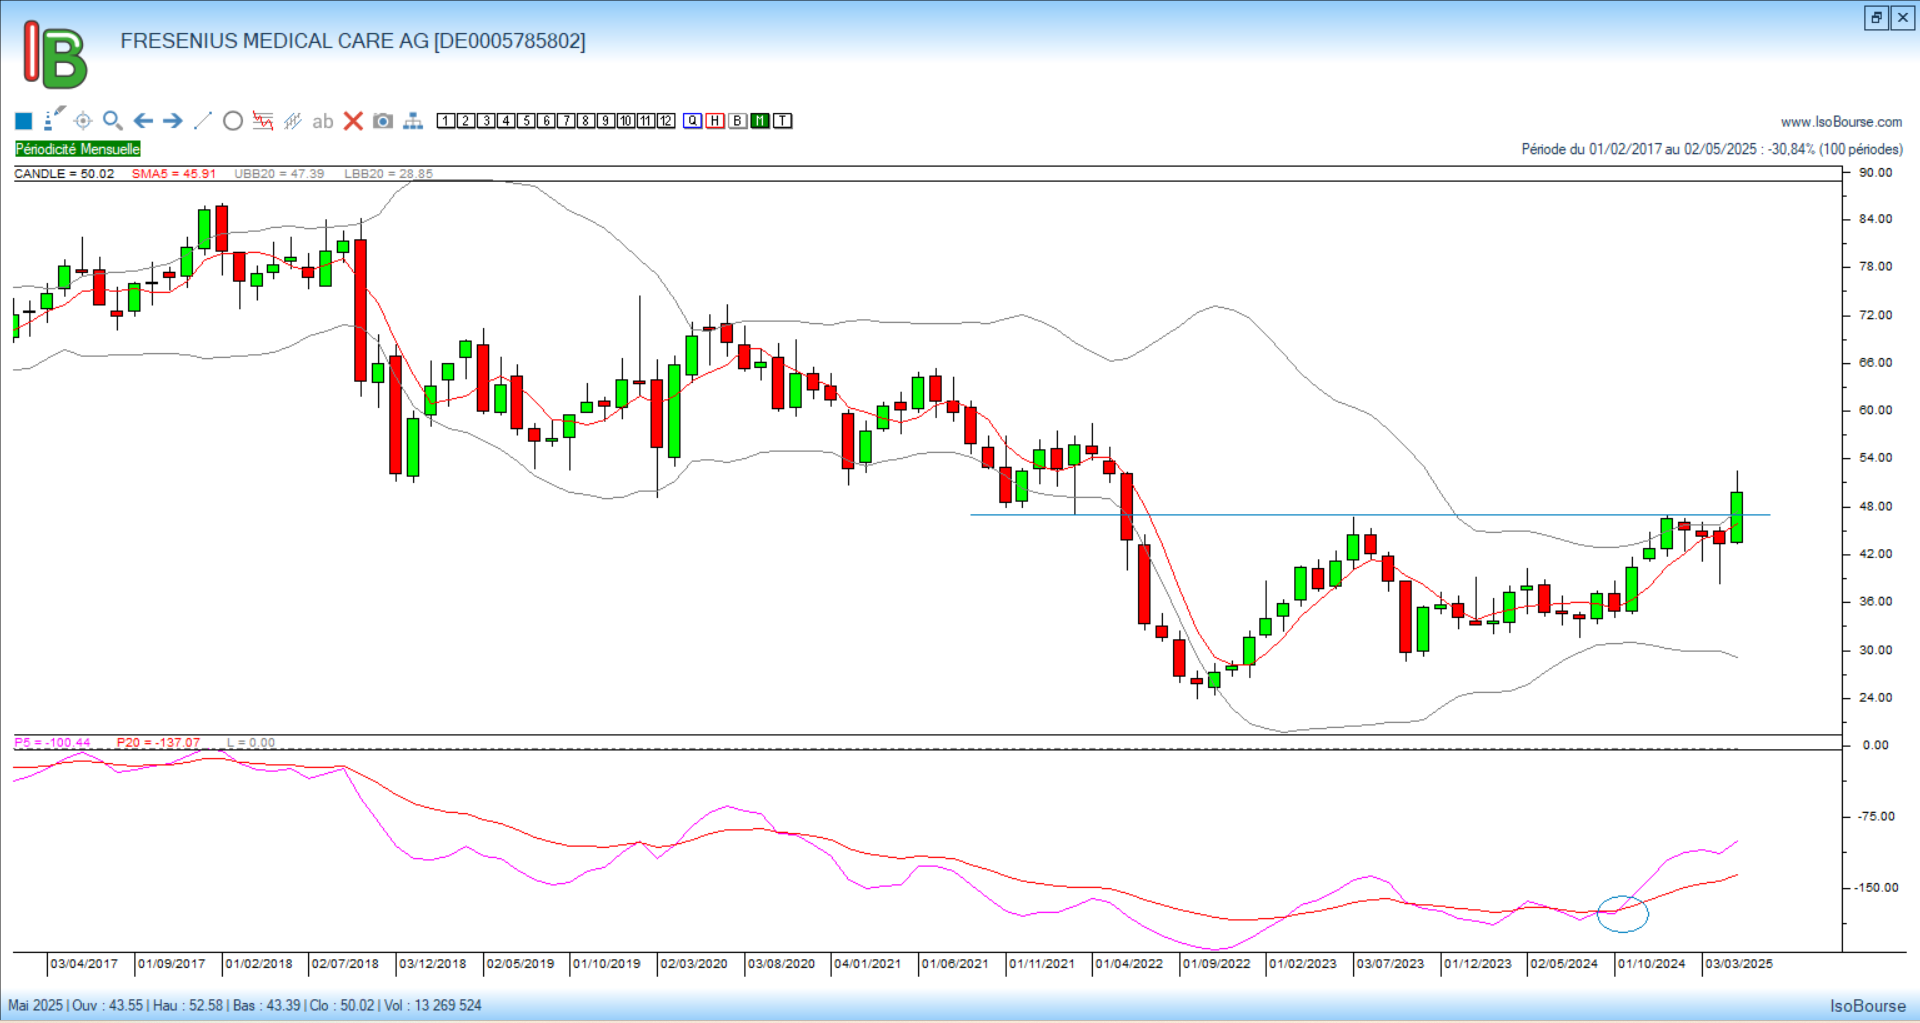This screenshot has width=1920, height=1023.
Task: Click the blue horizontal resistance line
Action: click(1370, 515)
